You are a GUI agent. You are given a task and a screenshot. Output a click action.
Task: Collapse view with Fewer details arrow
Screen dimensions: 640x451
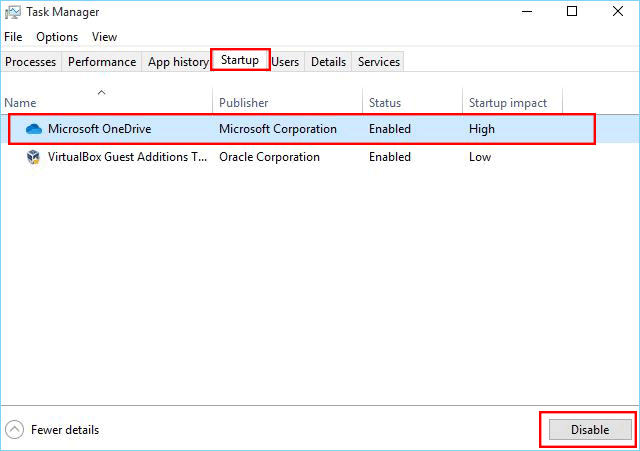[x=14, y=429]
